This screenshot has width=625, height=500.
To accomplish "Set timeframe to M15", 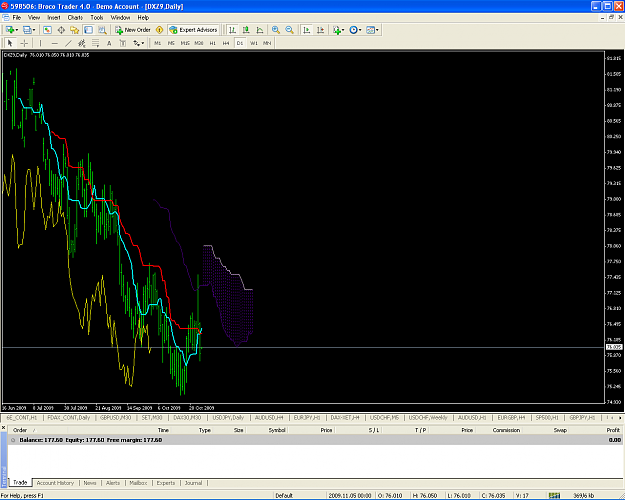I will (x=185, y=43).
